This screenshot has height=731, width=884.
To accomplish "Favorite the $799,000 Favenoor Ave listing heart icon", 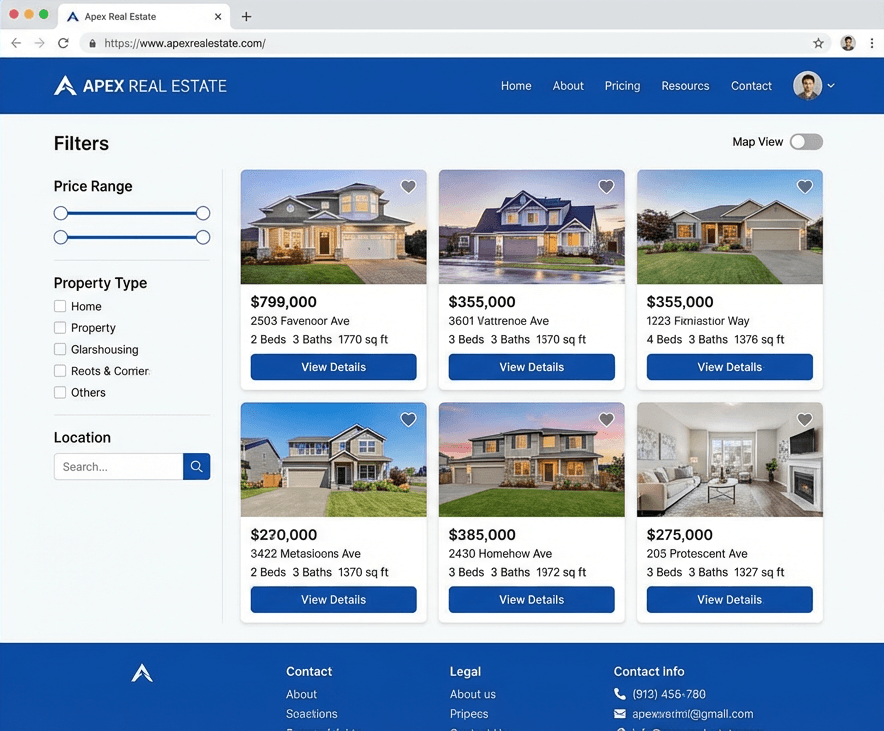I will point(408,187).
